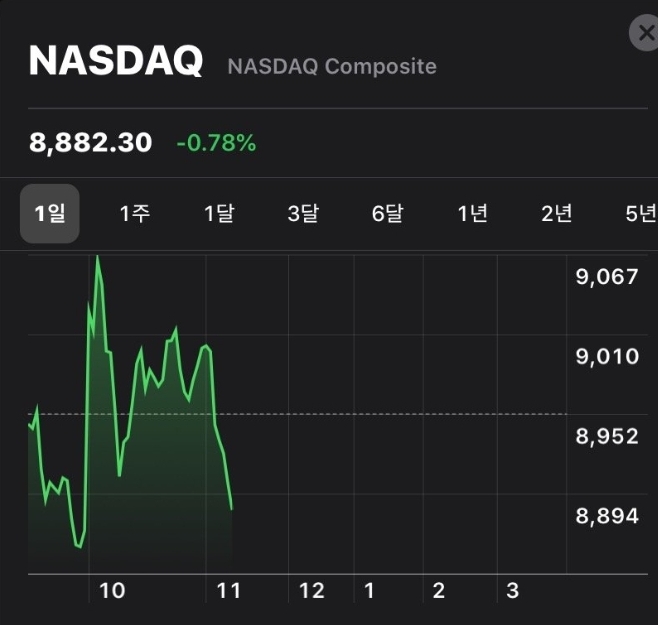
Task: Click the 8,952 price axis label
Action: coord(606,436)
